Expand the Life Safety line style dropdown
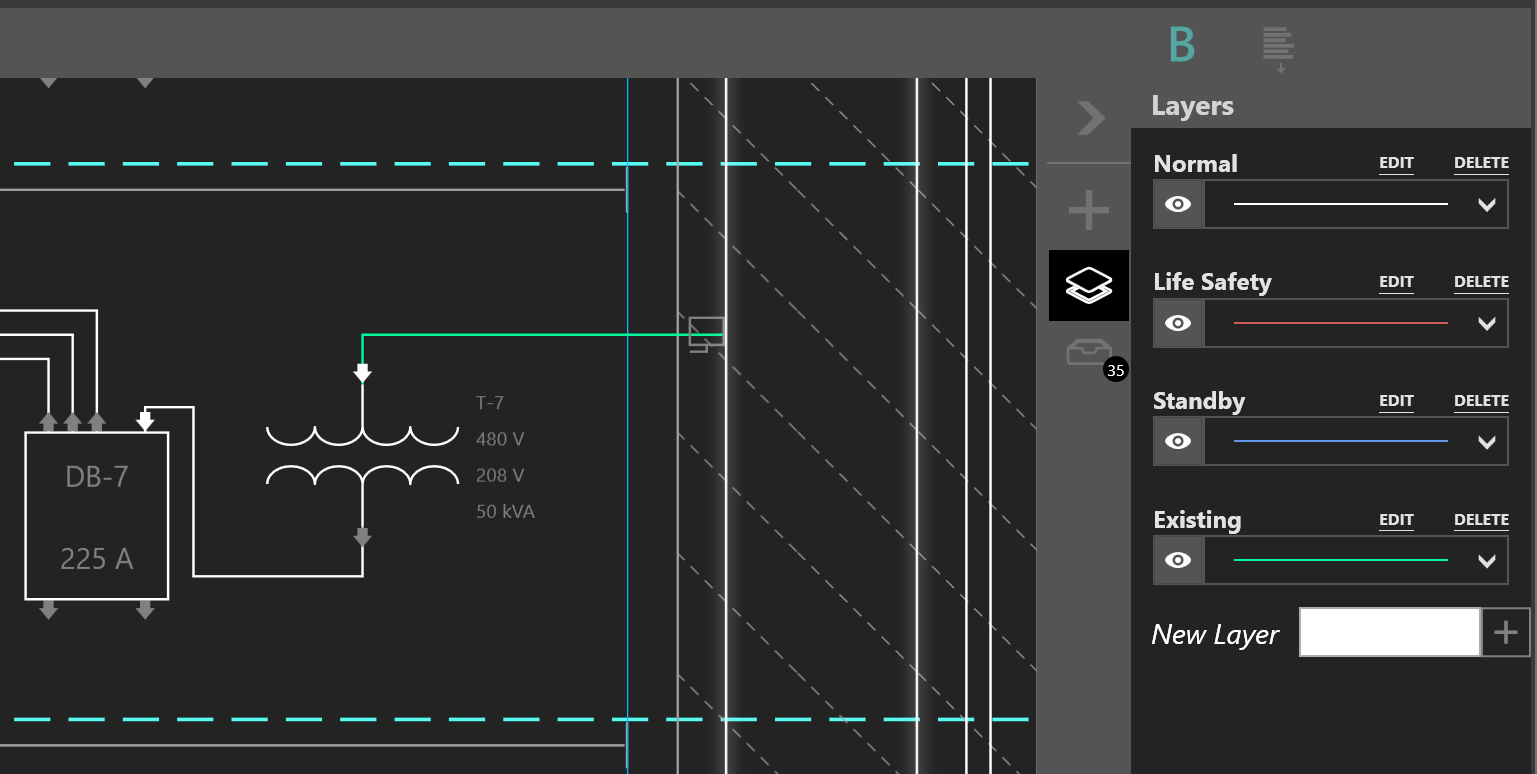Viewport: 1537px width, 774px height. pos(1486,324)
